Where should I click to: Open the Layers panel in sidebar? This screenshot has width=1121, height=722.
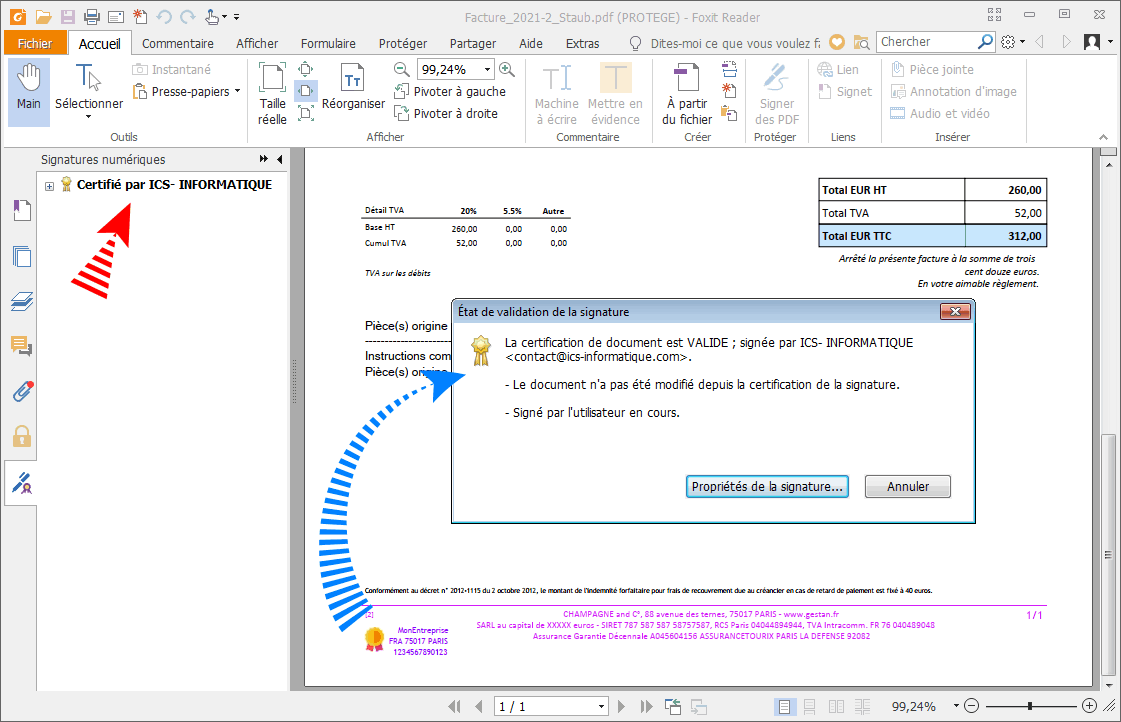(22, 301)
